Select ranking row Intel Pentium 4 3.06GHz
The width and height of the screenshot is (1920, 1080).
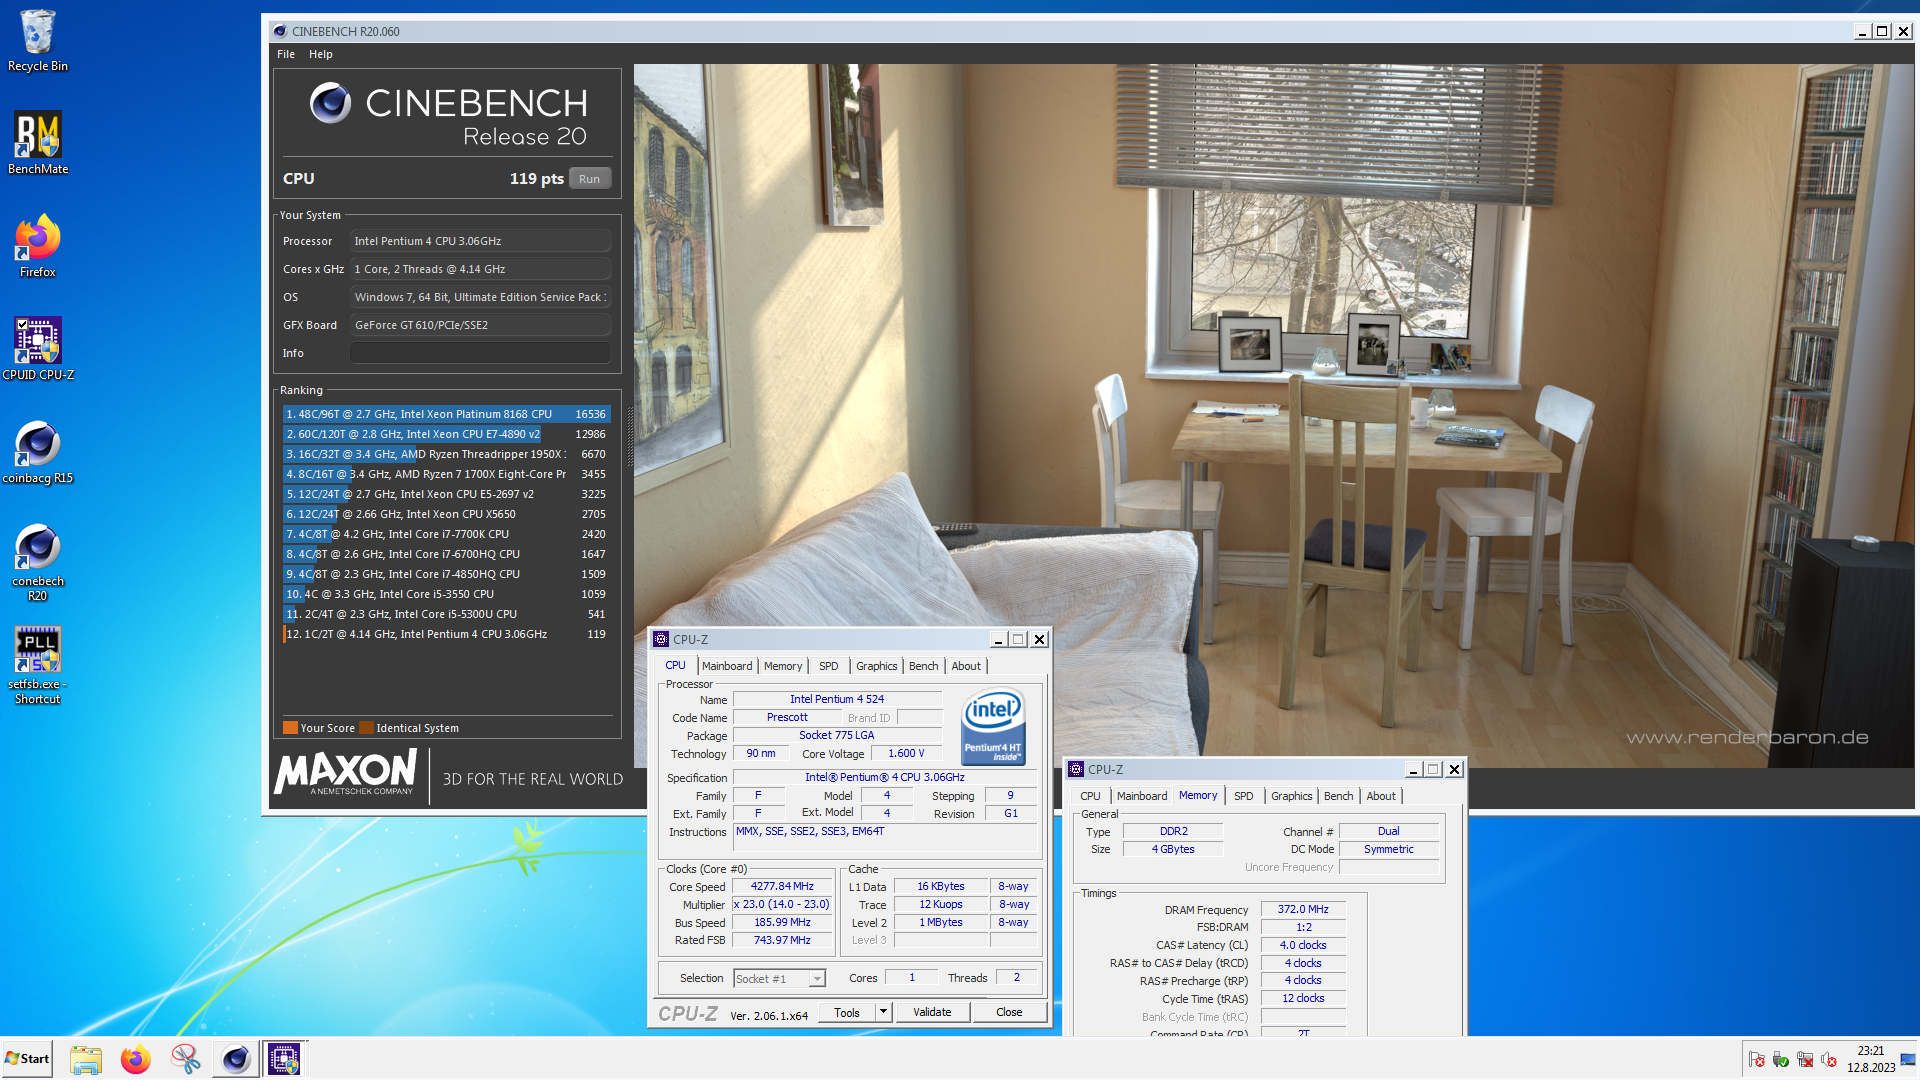click(447, 634)
